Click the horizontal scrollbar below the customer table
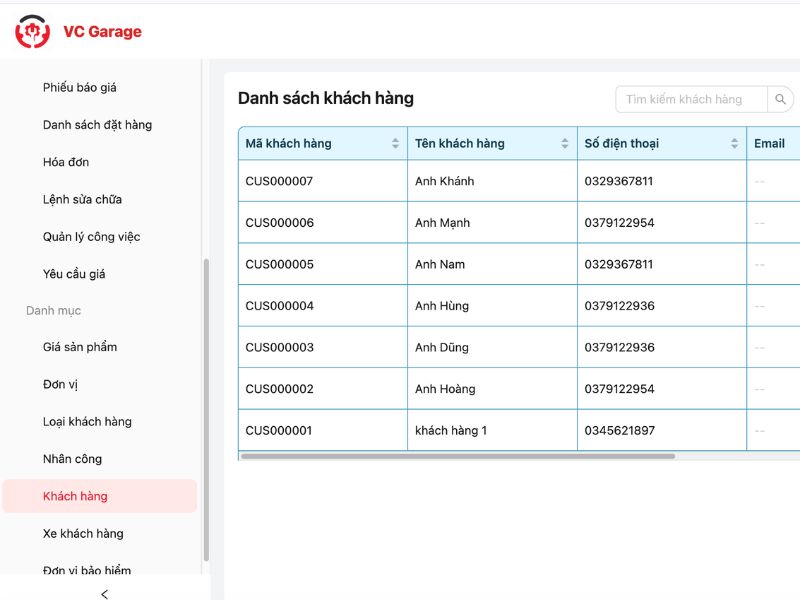Image resolution: width=800 pixels, height=600 pixels. (455, 455)
